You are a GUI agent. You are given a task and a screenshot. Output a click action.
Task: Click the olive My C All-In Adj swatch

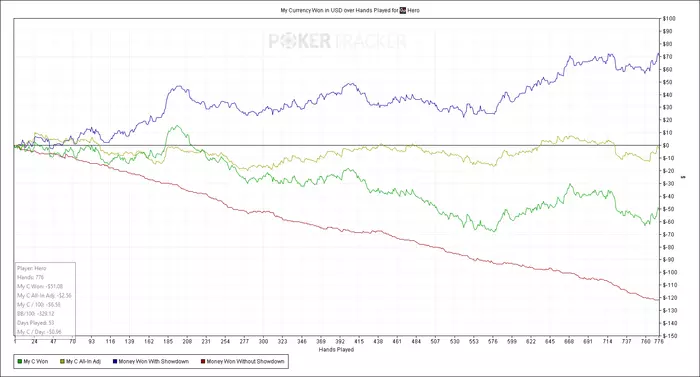coord(62,361)
